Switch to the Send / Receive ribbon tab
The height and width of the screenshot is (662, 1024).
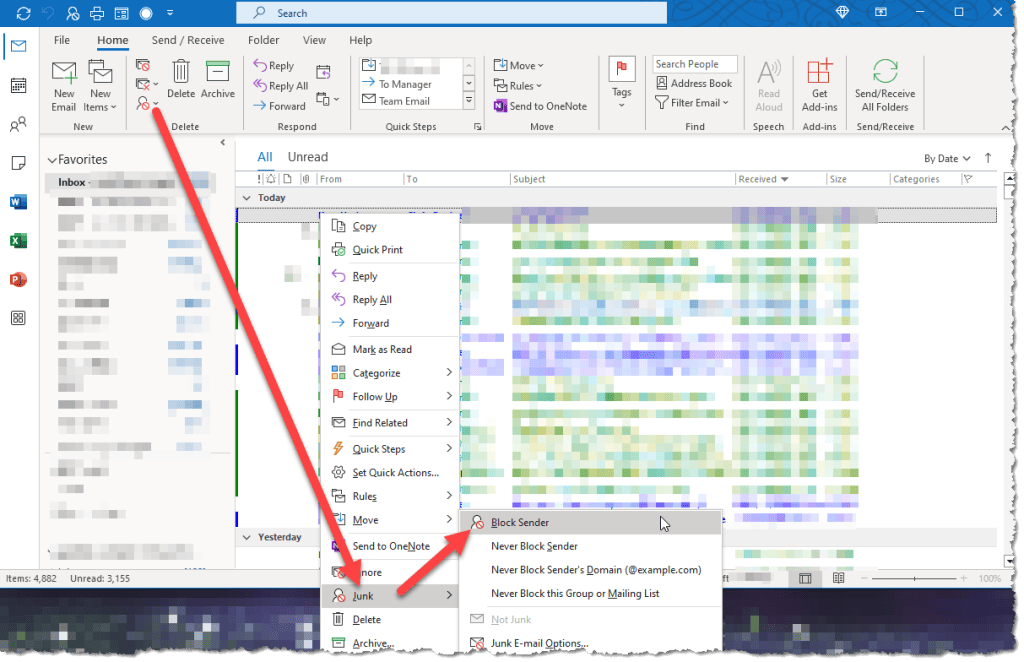click(x=188, y=40)
